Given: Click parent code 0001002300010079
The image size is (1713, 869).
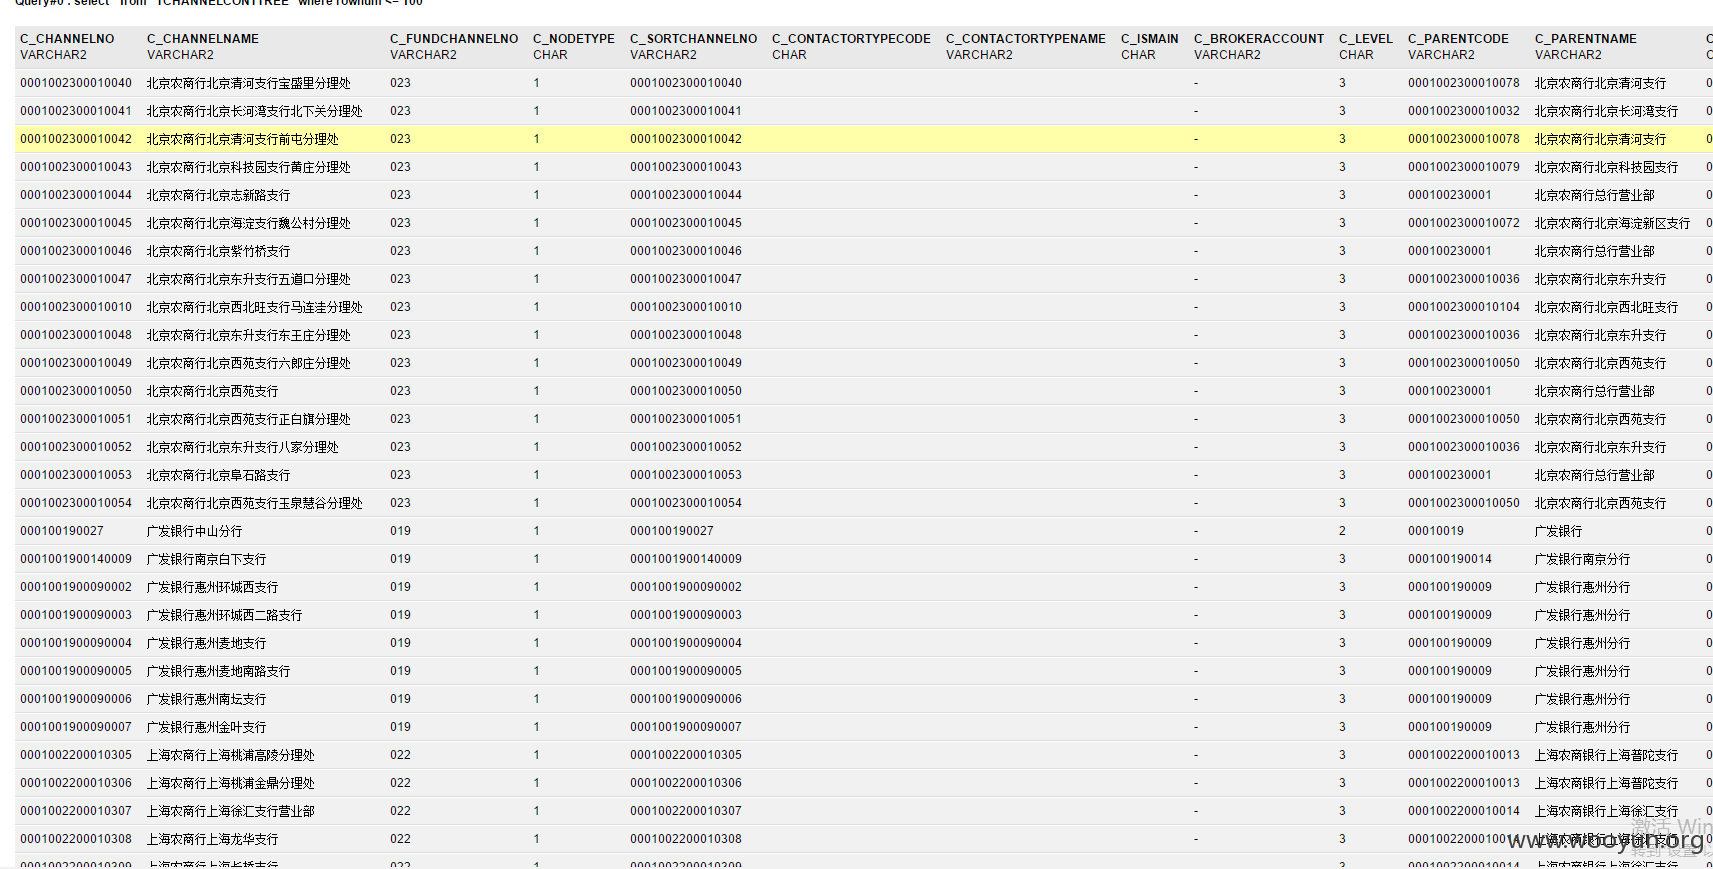Looking at the screenshot, I should coord(1464,167).
